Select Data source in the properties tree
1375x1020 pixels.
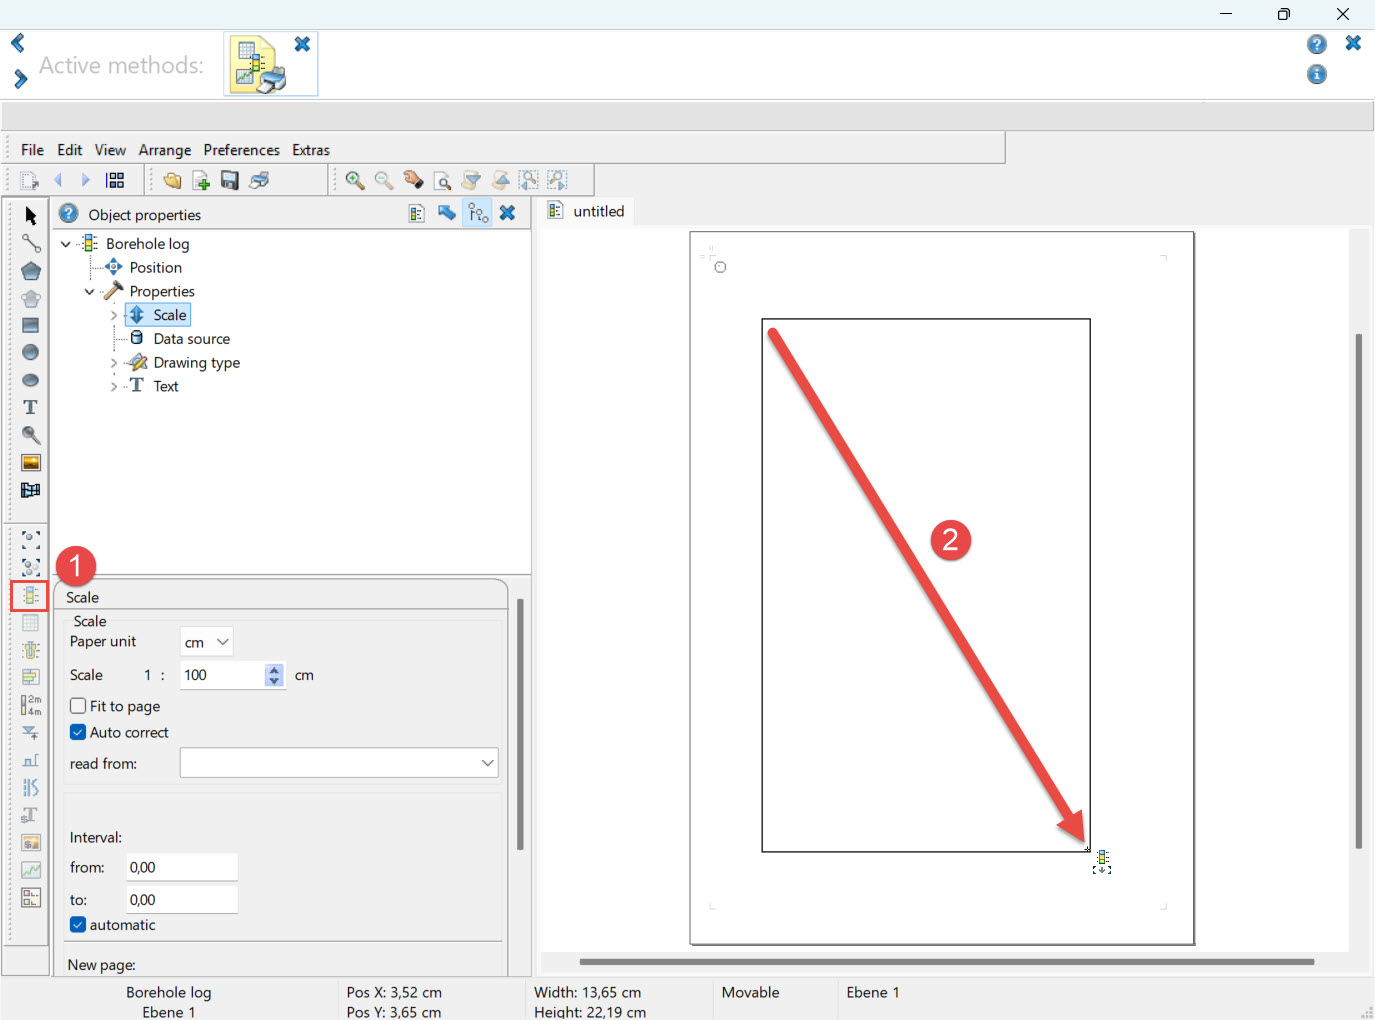pyautogui.click(x=191, y=339)
